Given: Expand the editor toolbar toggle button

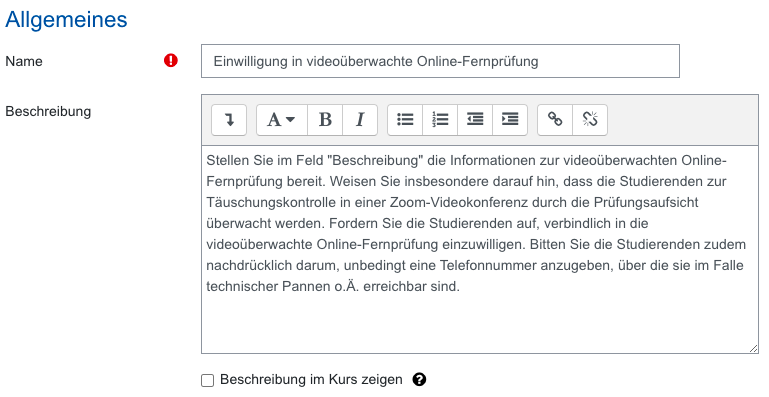Looking at the screenshot, I should [229, 120].
